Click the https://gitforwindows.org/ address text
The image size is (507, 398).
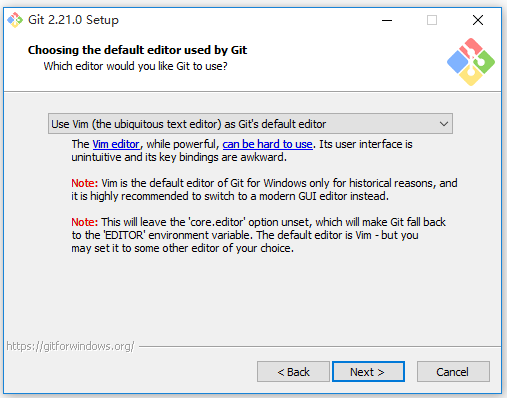[x=70, y=346]
